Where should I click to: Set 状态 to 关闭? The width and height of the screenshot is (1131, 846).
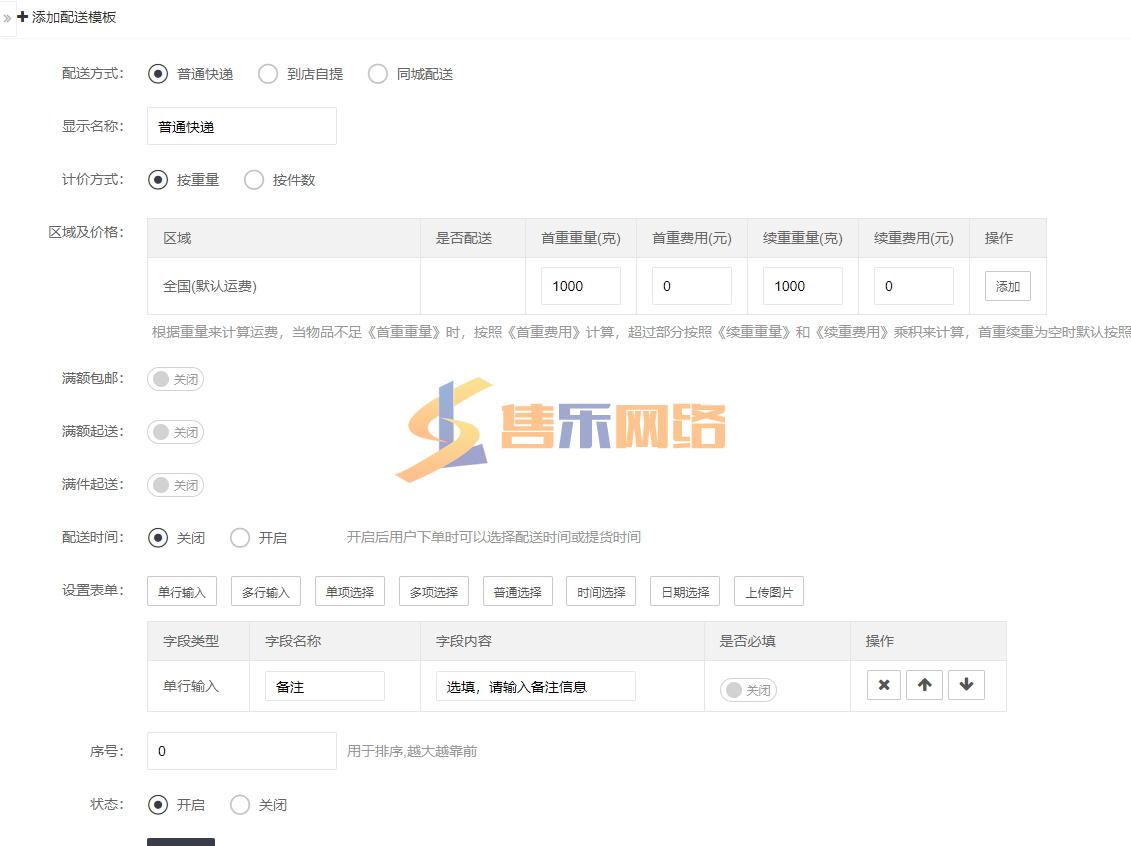click(240, 805)
